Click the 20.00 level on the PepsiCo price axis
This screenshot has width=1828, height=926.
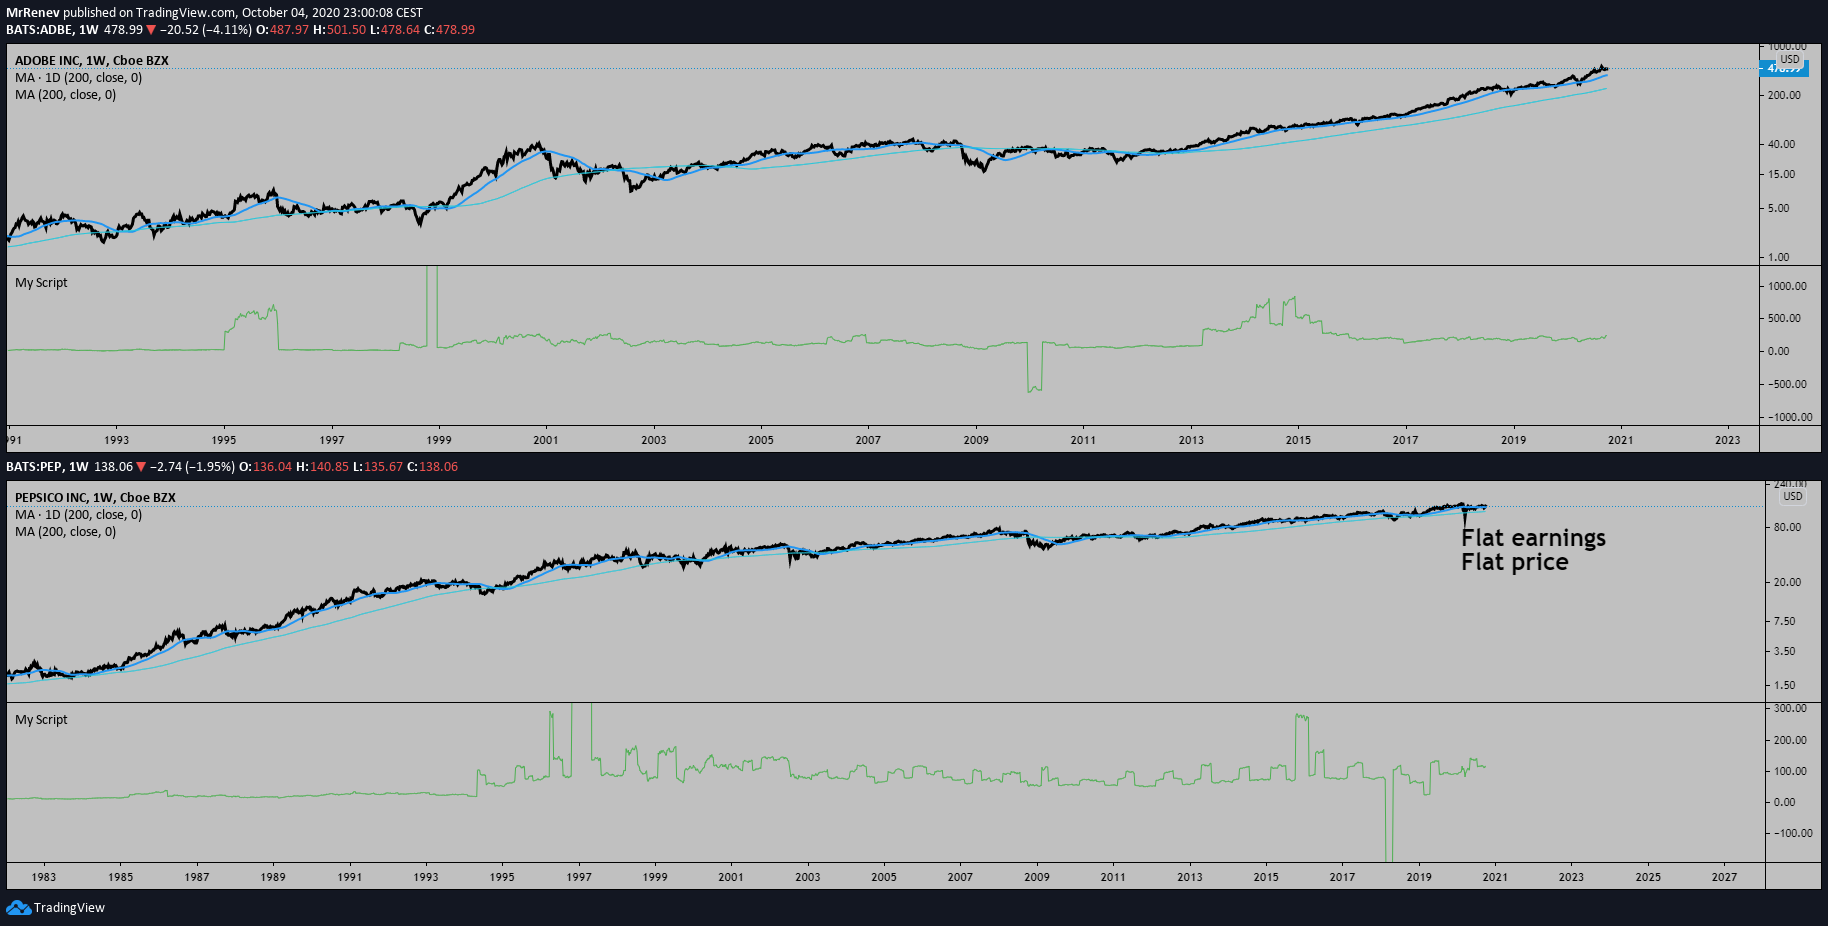point(1787,582)
